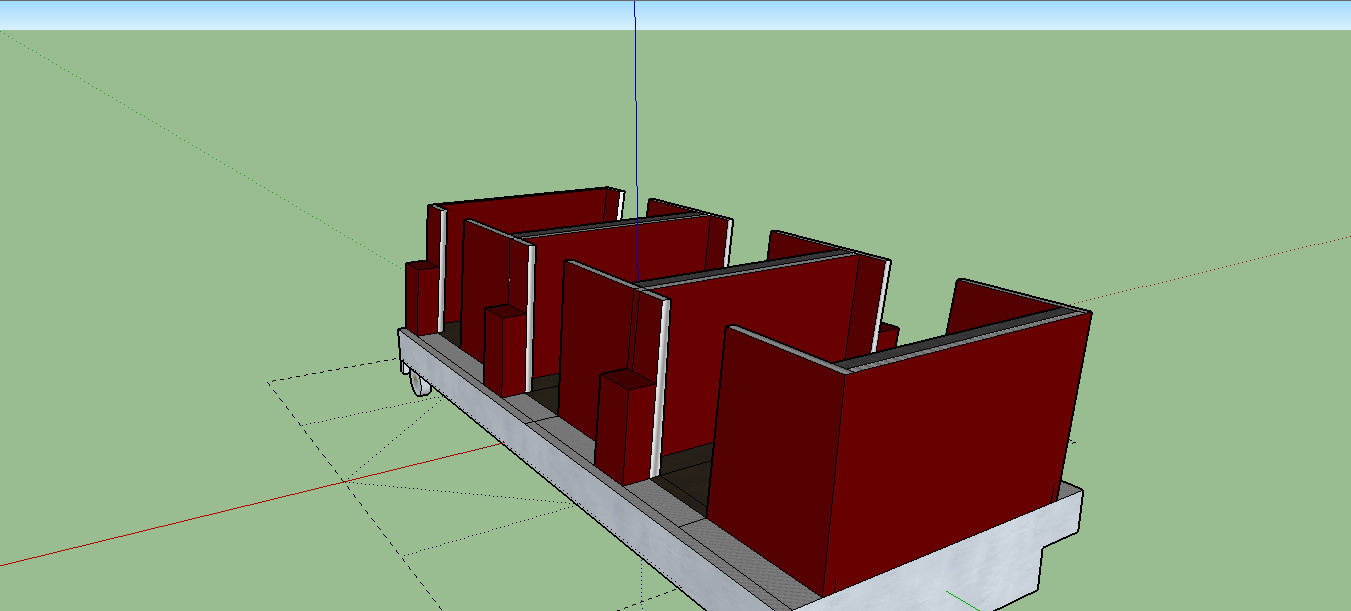The image size is (1351, 611).
Task: Click the nearest white vertical strip
Action: (x=659, y=385)
